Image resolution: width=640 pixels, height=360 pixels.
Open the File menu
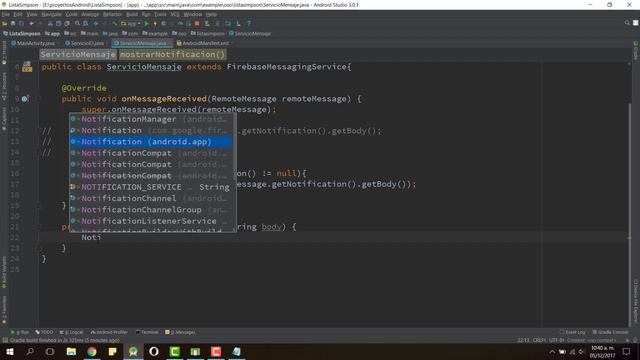(x=6, y=14)
